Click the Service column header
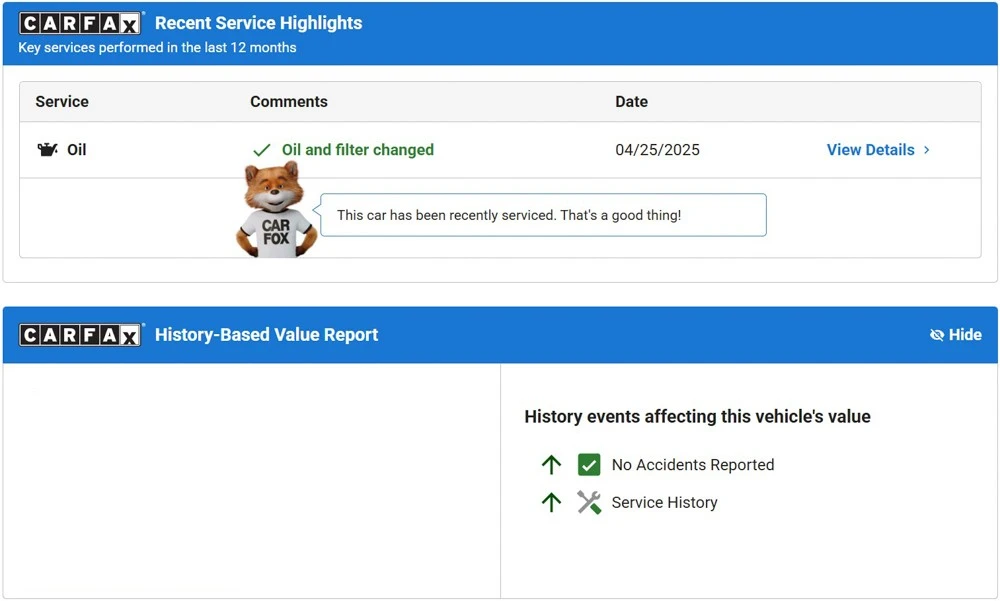Screen dimensions: 1000x601 tap(62, 101)
